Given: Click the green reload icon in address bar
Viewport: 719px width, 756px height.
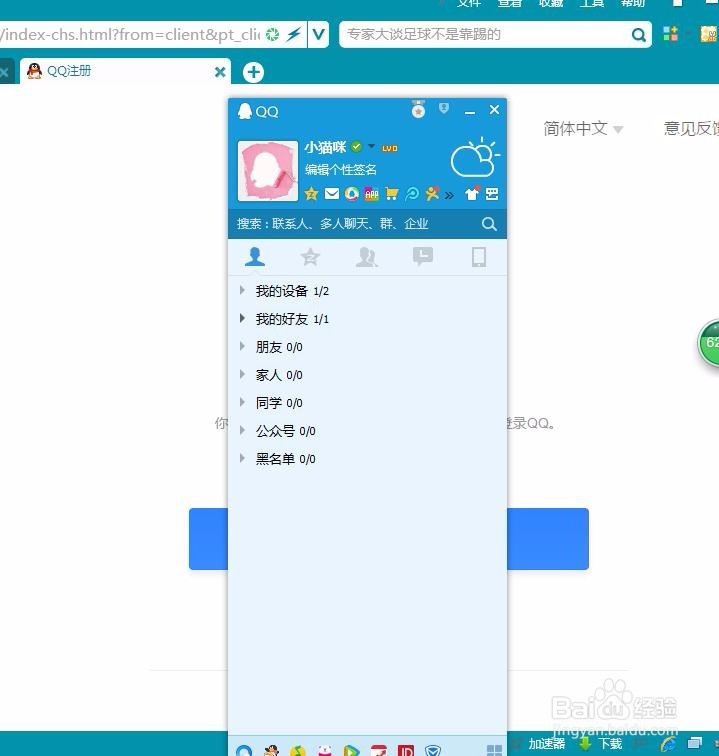Looking at the screenshot, I should (x=272, y=34).
